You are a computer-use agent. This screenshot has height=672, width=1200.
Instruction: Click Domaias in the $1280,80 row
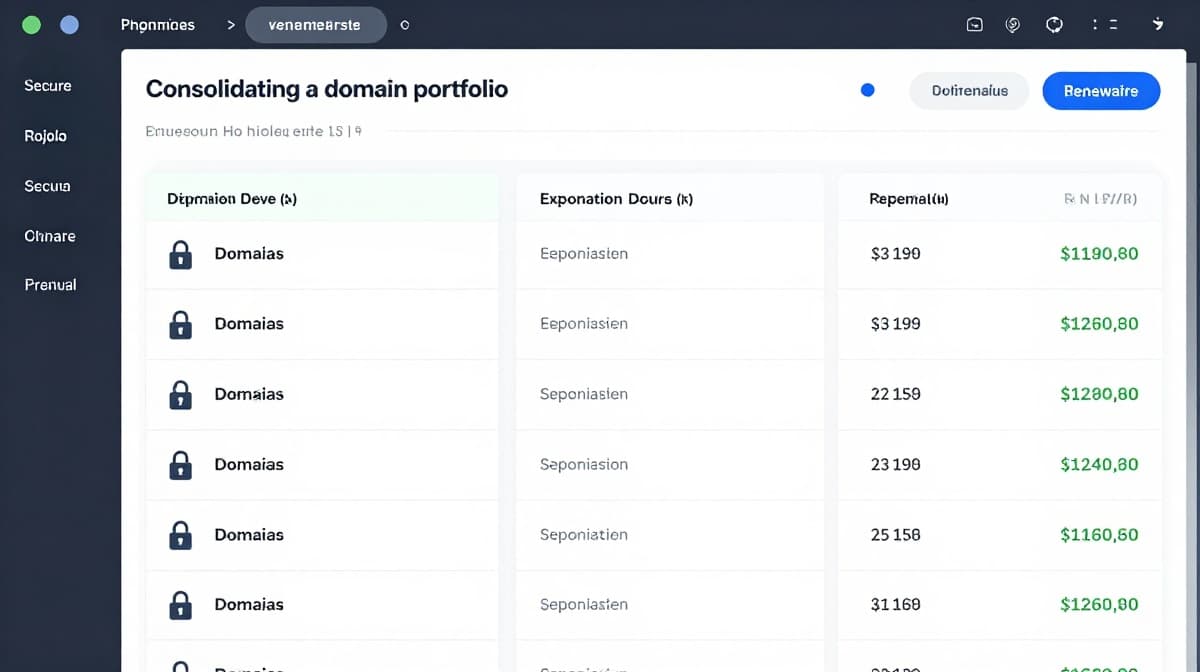click(249, 394)
